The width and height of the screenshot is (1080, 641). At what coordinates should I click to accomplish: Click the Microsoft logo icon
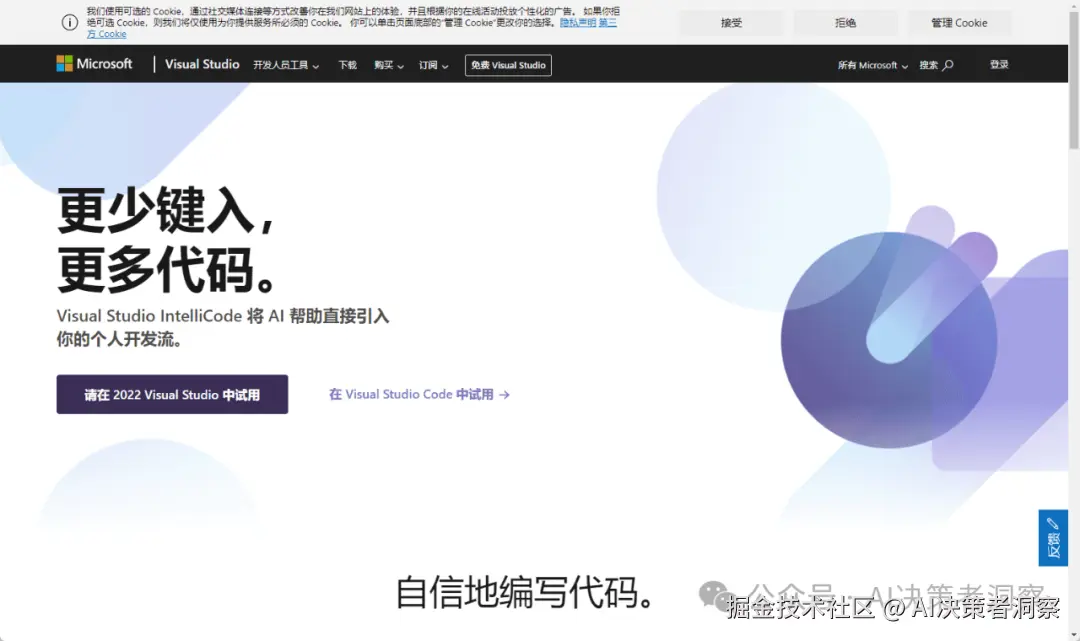[x=63, y=63]
